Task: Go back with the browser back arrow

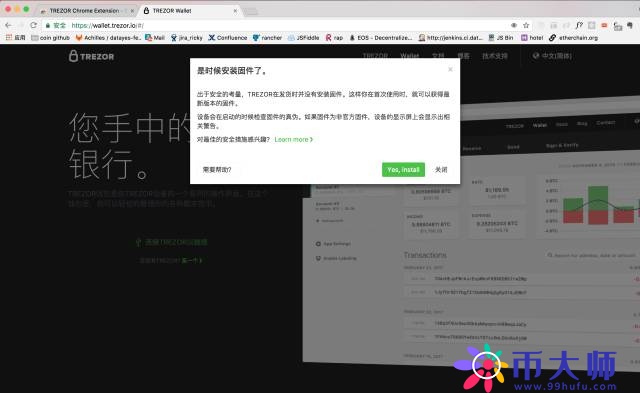Action: tap(8, 25)
